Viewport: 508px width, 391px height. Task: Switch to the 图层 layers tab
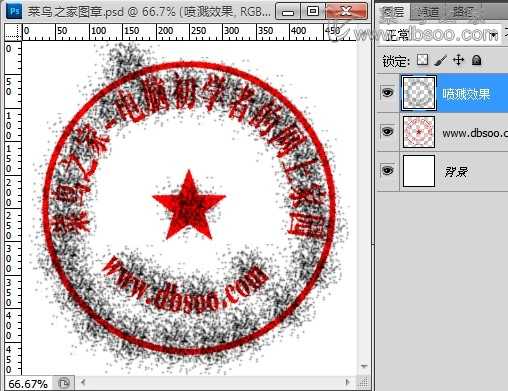pyautogui.click(x=393, y=12)
